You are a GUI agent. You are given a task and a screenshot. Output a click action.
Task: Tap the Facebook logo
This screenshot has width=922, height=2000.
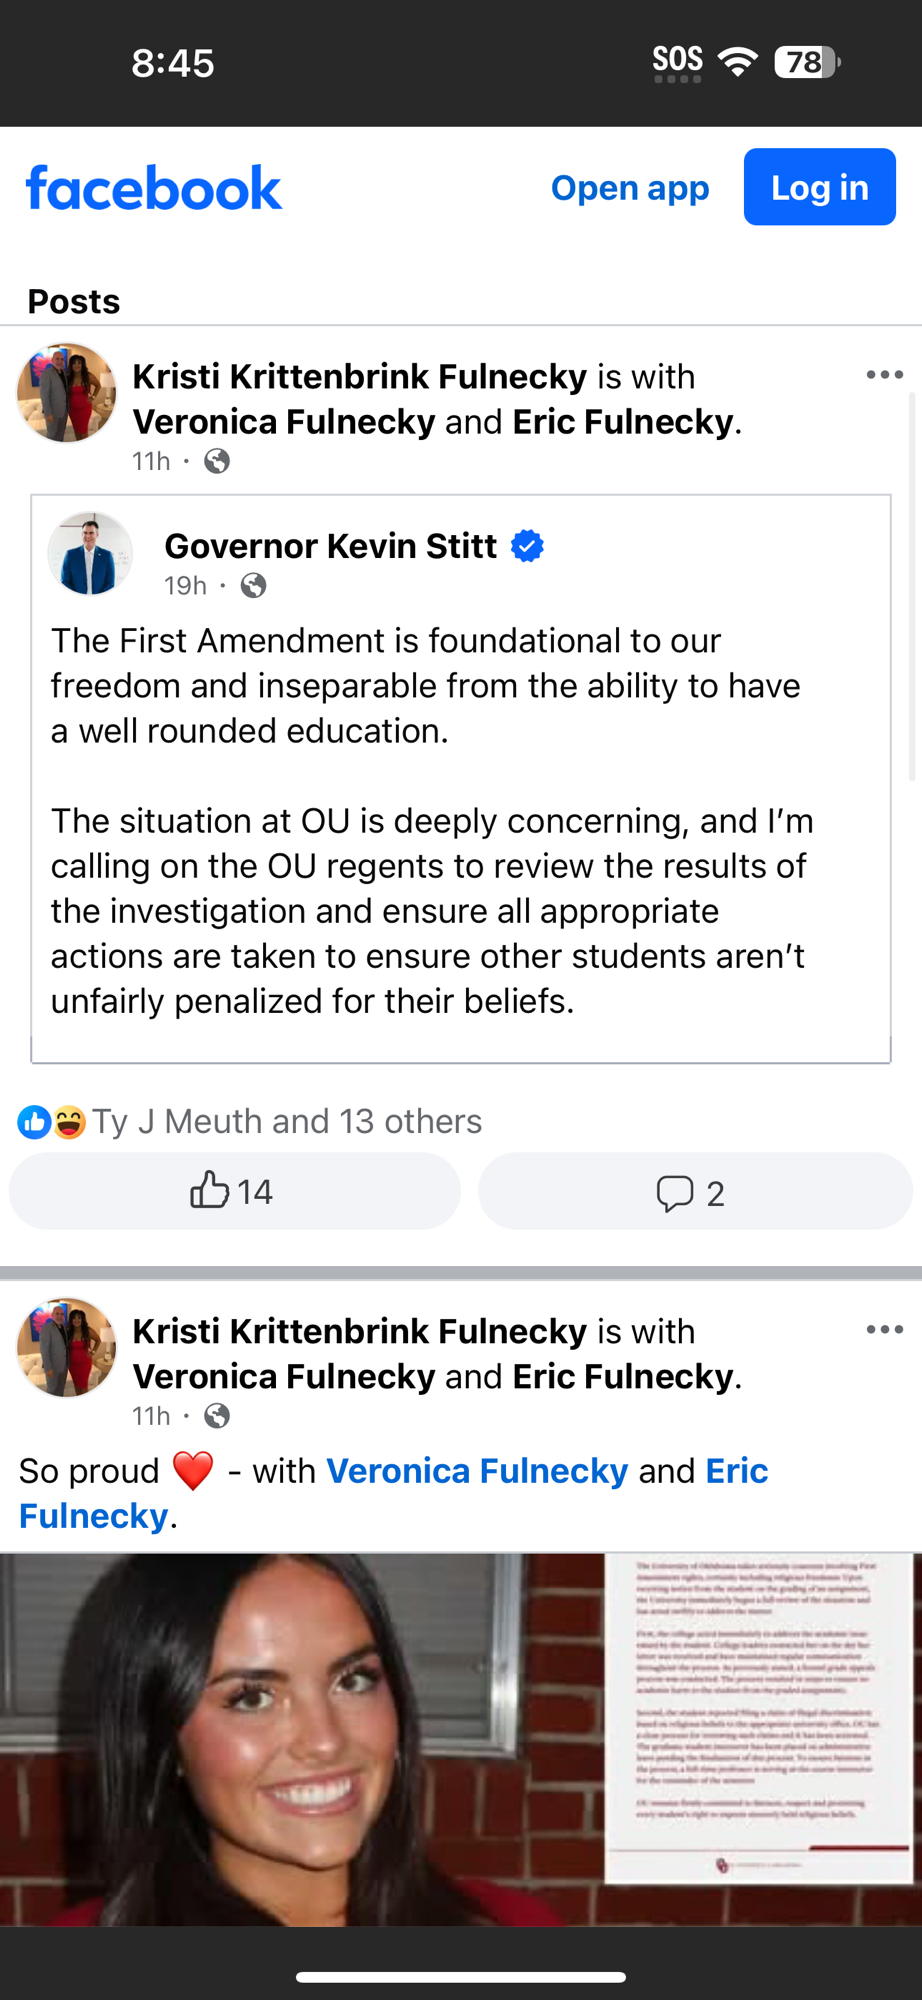(154, 188)
